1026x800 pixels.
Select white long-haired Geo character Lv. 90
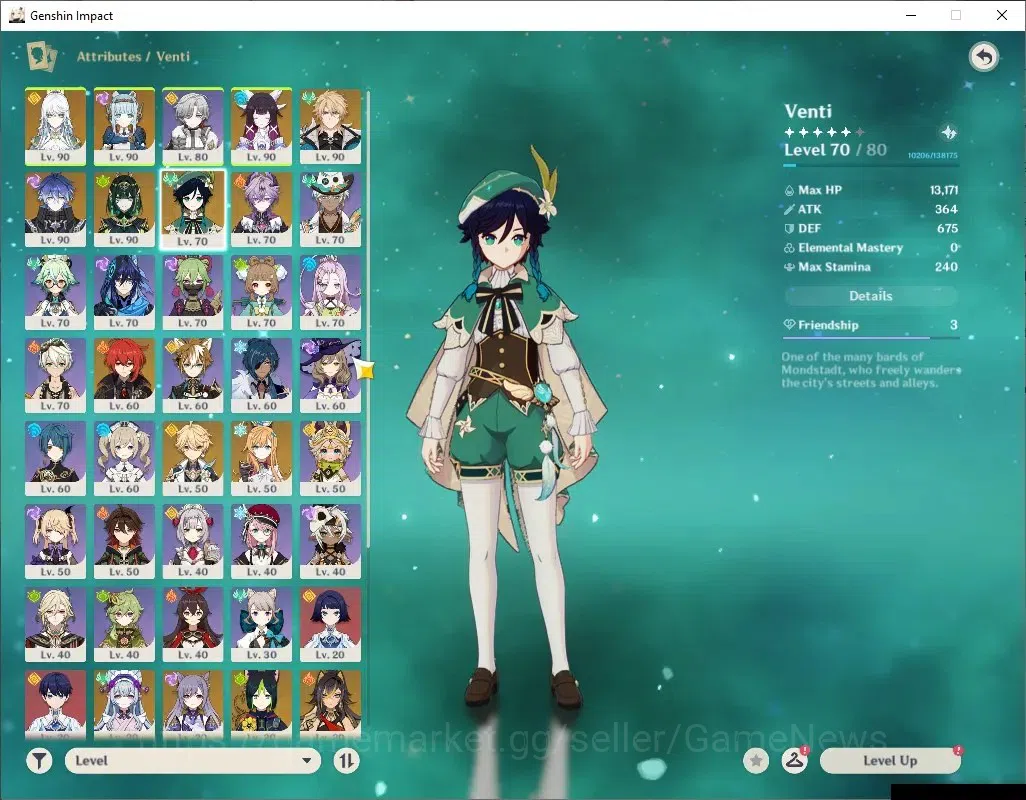tap(56, 126)
